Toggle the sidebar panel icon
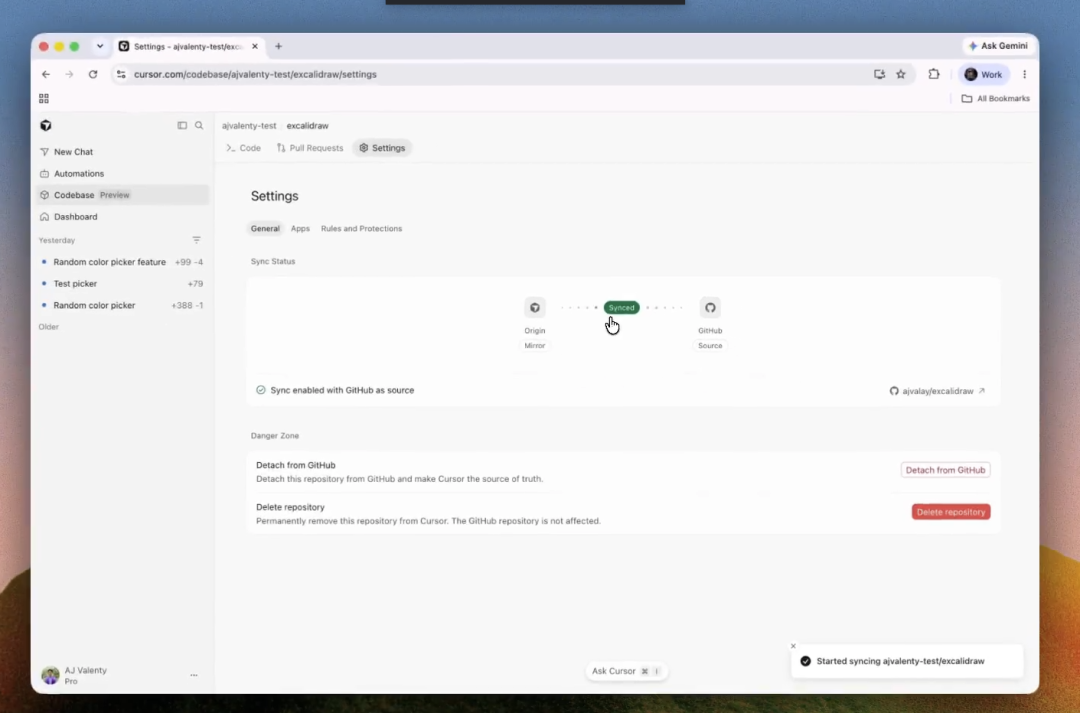 click(182, 125)
